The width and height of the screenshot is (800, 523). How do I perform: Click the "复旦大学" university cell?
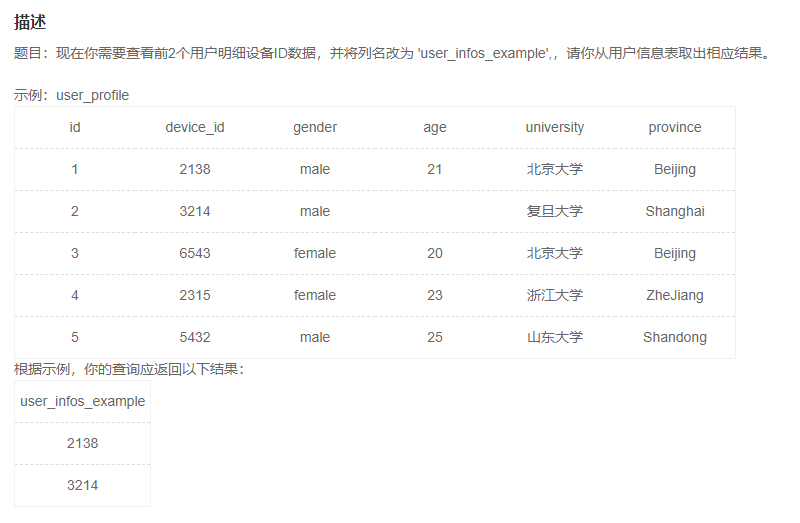tap(555, 211)
